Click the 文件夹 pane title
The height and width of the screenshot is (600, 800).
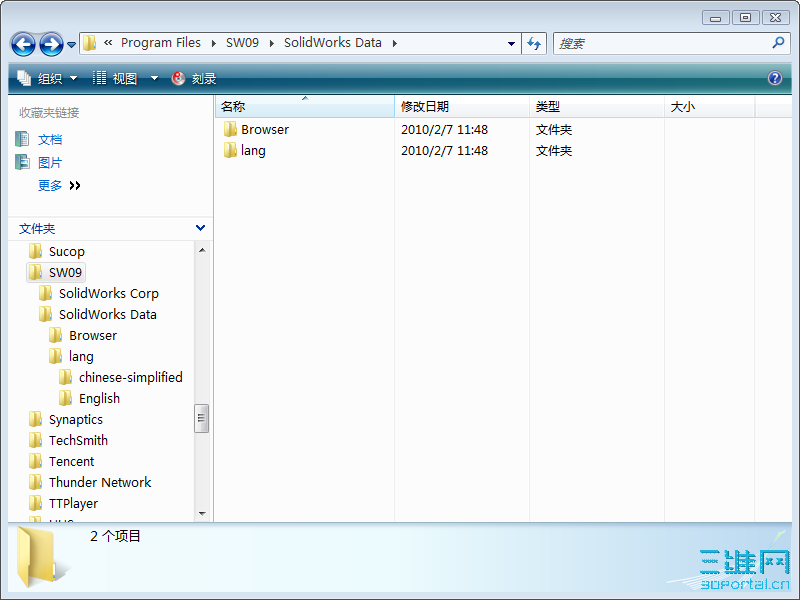coord(37,229)
